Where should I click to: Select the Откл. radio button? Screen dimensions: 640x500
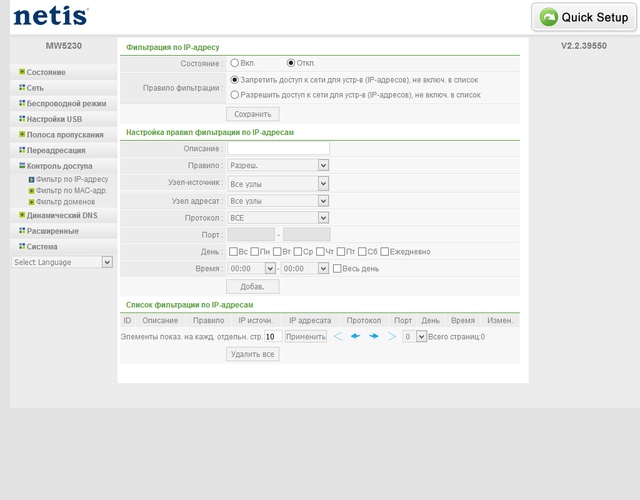[x=291, y=63]
